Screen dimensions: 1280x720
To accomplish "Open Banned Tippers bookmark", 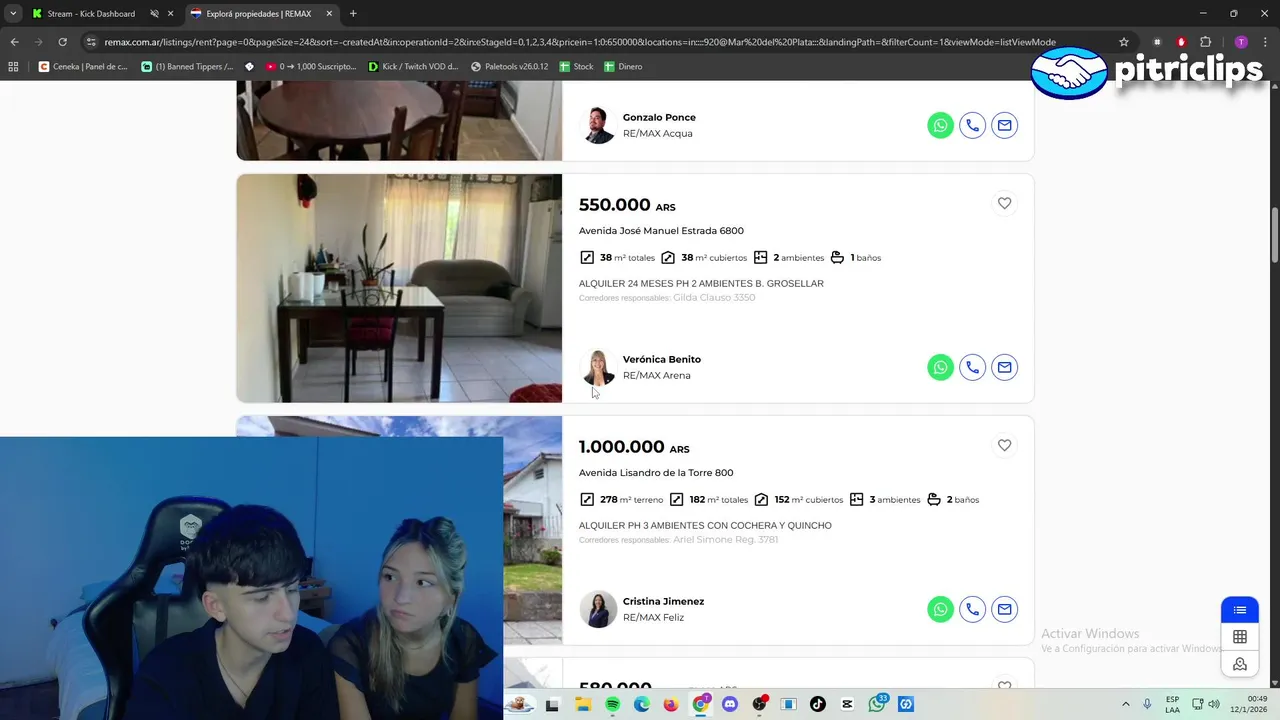I will tap(188, 66).
